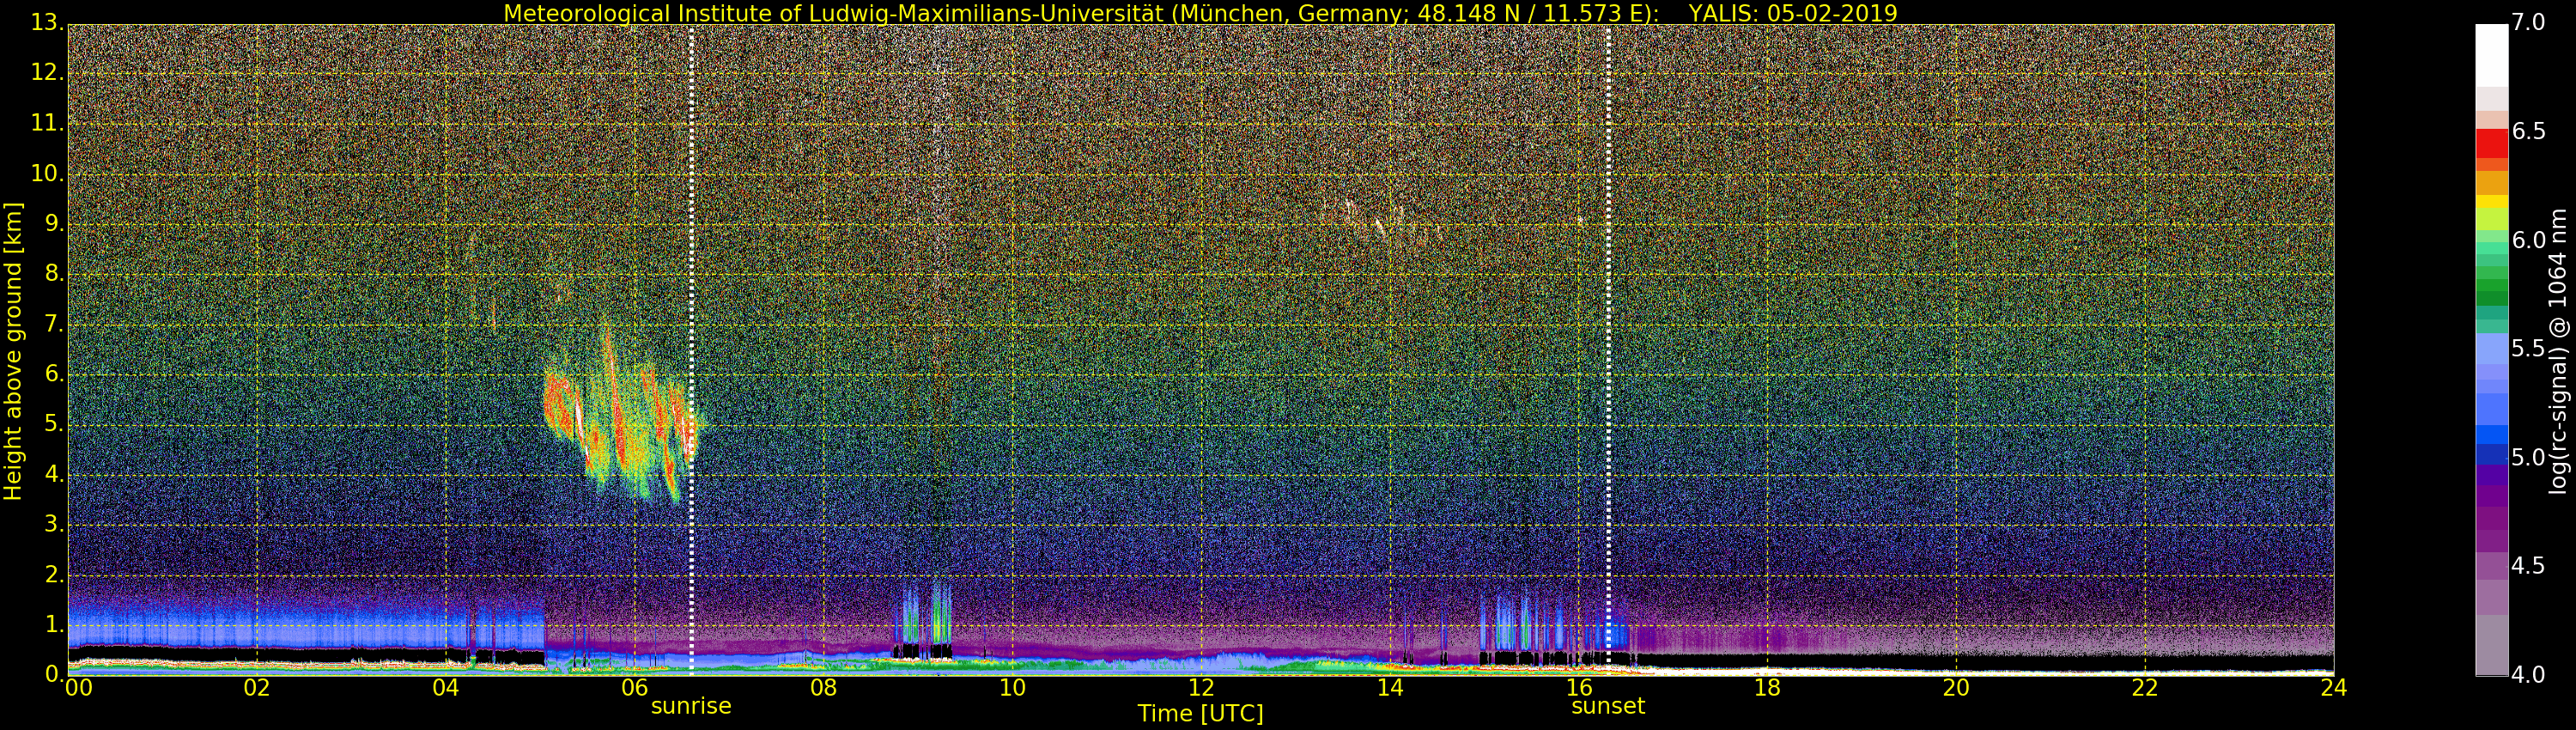This screenshot has width=2576, height=730.
Task: Click the colorbar value '5.5'
Action: pyautogui.click(x=2528, y=349)
